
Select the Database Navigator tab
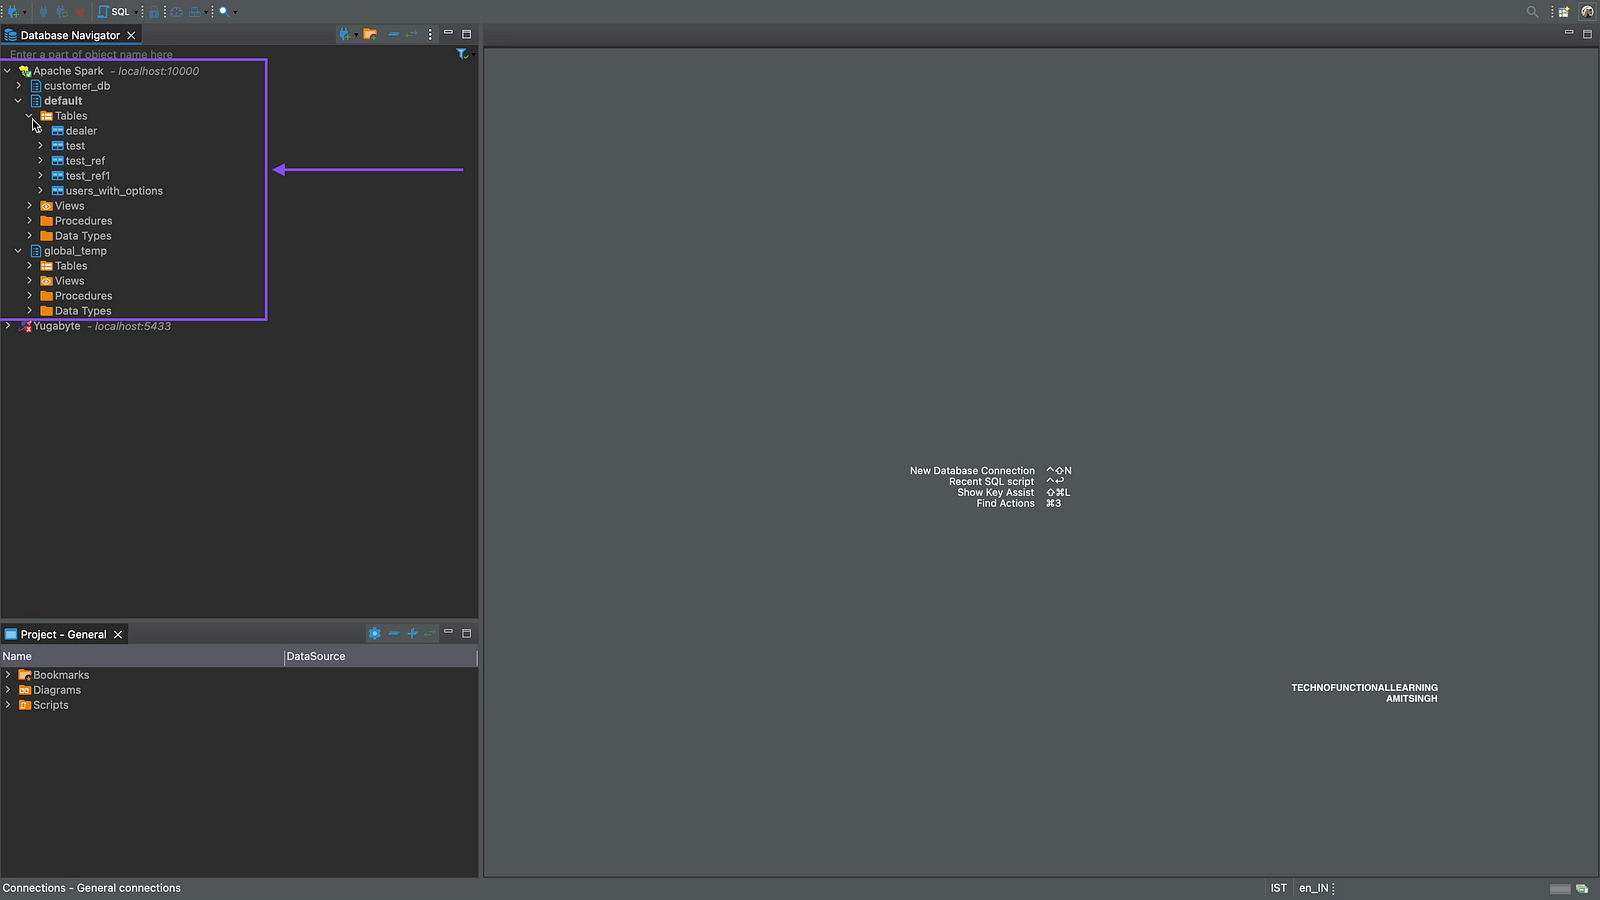click(69, 35)
